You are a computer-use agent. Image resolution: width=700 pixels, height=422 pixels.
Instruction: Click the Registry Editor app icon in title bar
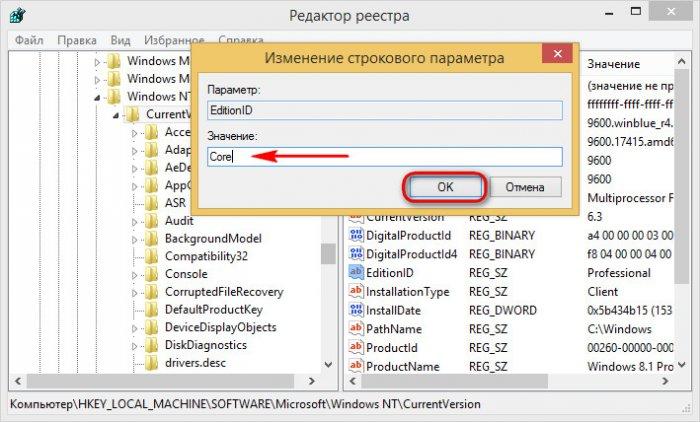[17, 16]
